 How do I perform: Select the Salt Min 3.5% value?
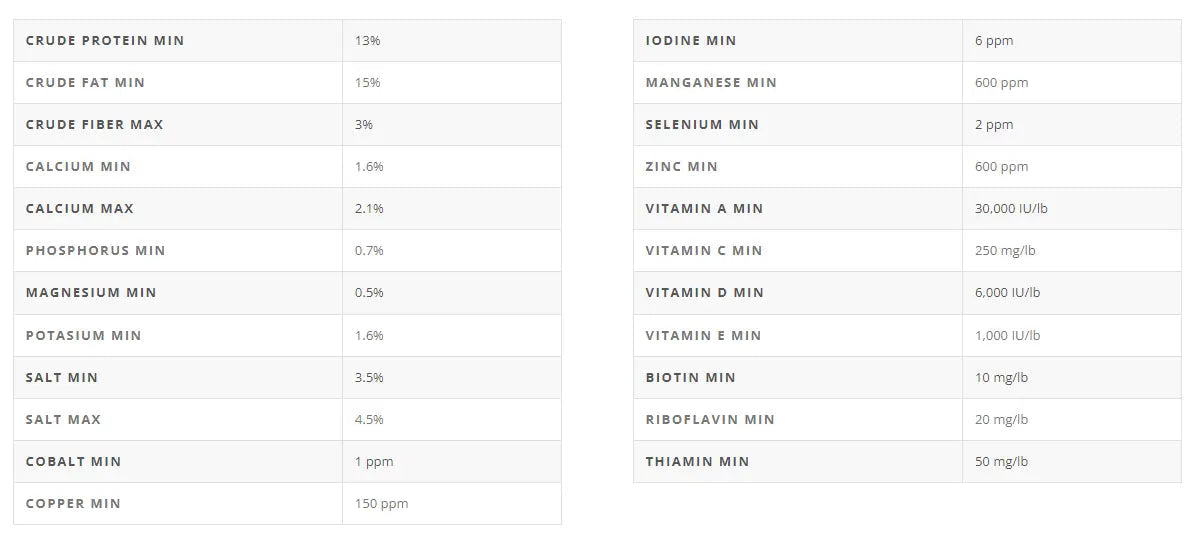(x=369, y=378)
